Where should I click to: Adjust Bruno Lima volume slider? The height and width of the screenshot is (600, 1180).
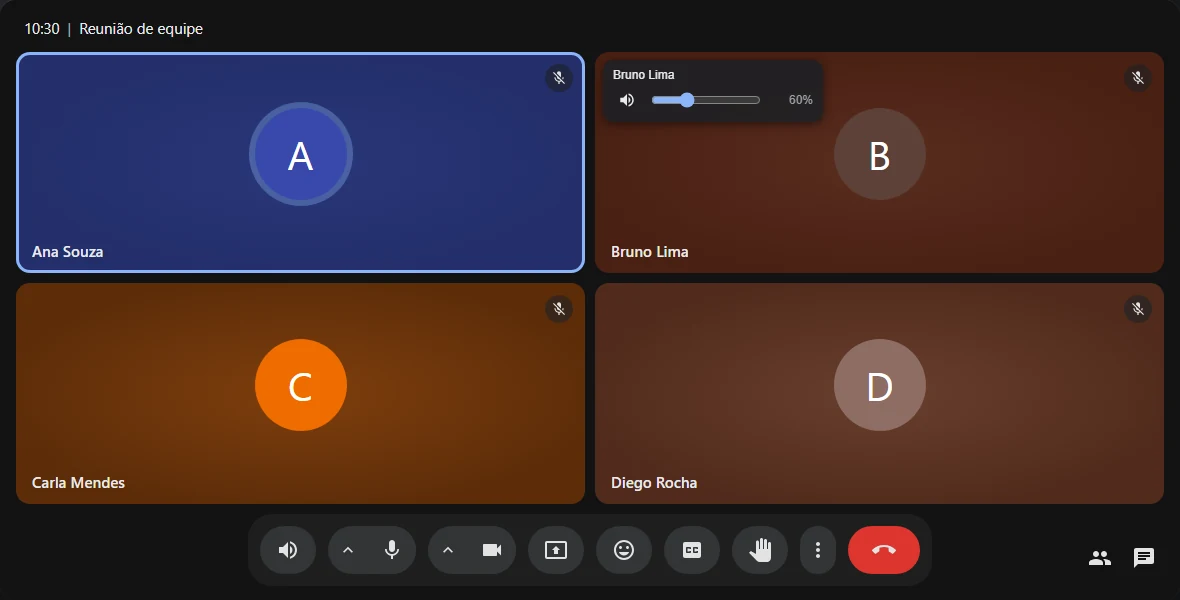706,100
